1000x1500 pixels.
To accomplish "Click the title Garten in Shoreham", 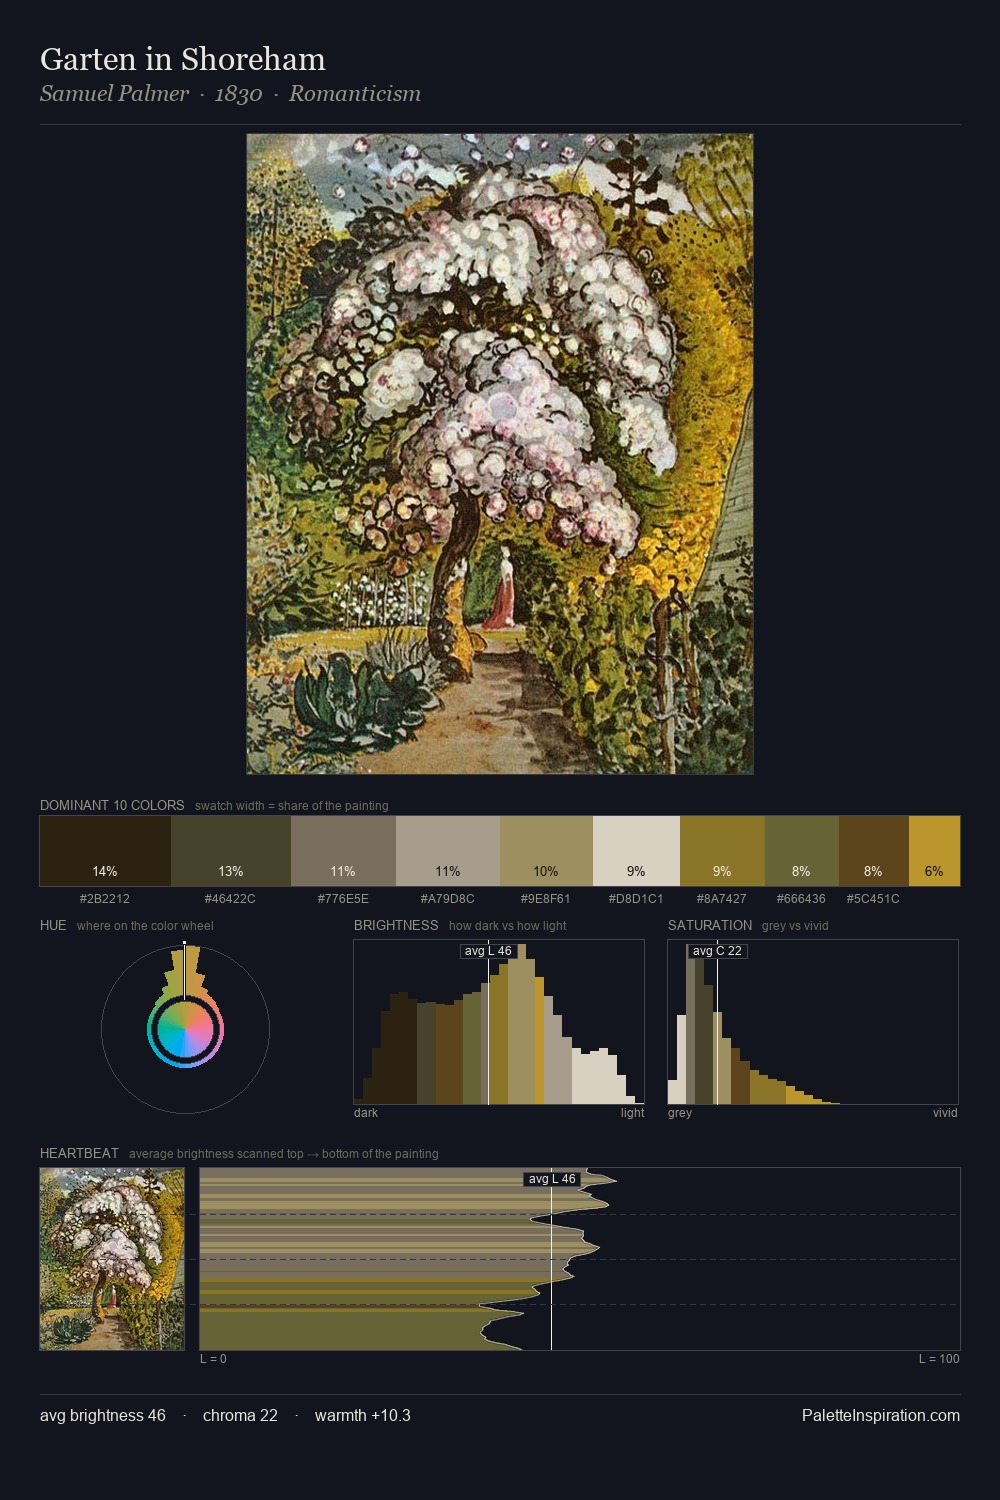I will point(183,59).
